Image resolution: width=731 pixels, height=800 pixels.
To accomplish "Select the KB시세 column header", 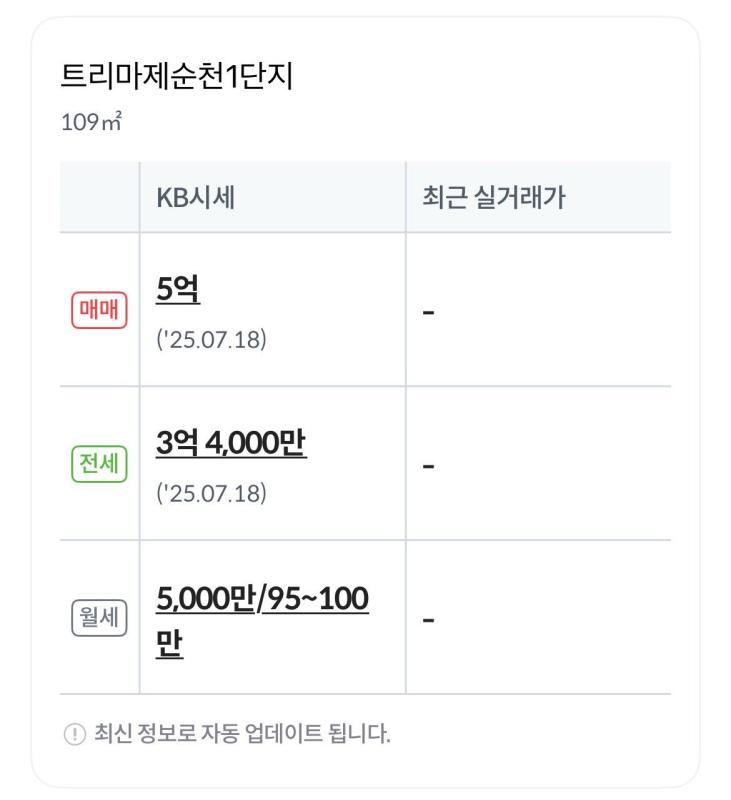I will coord(195,197).
